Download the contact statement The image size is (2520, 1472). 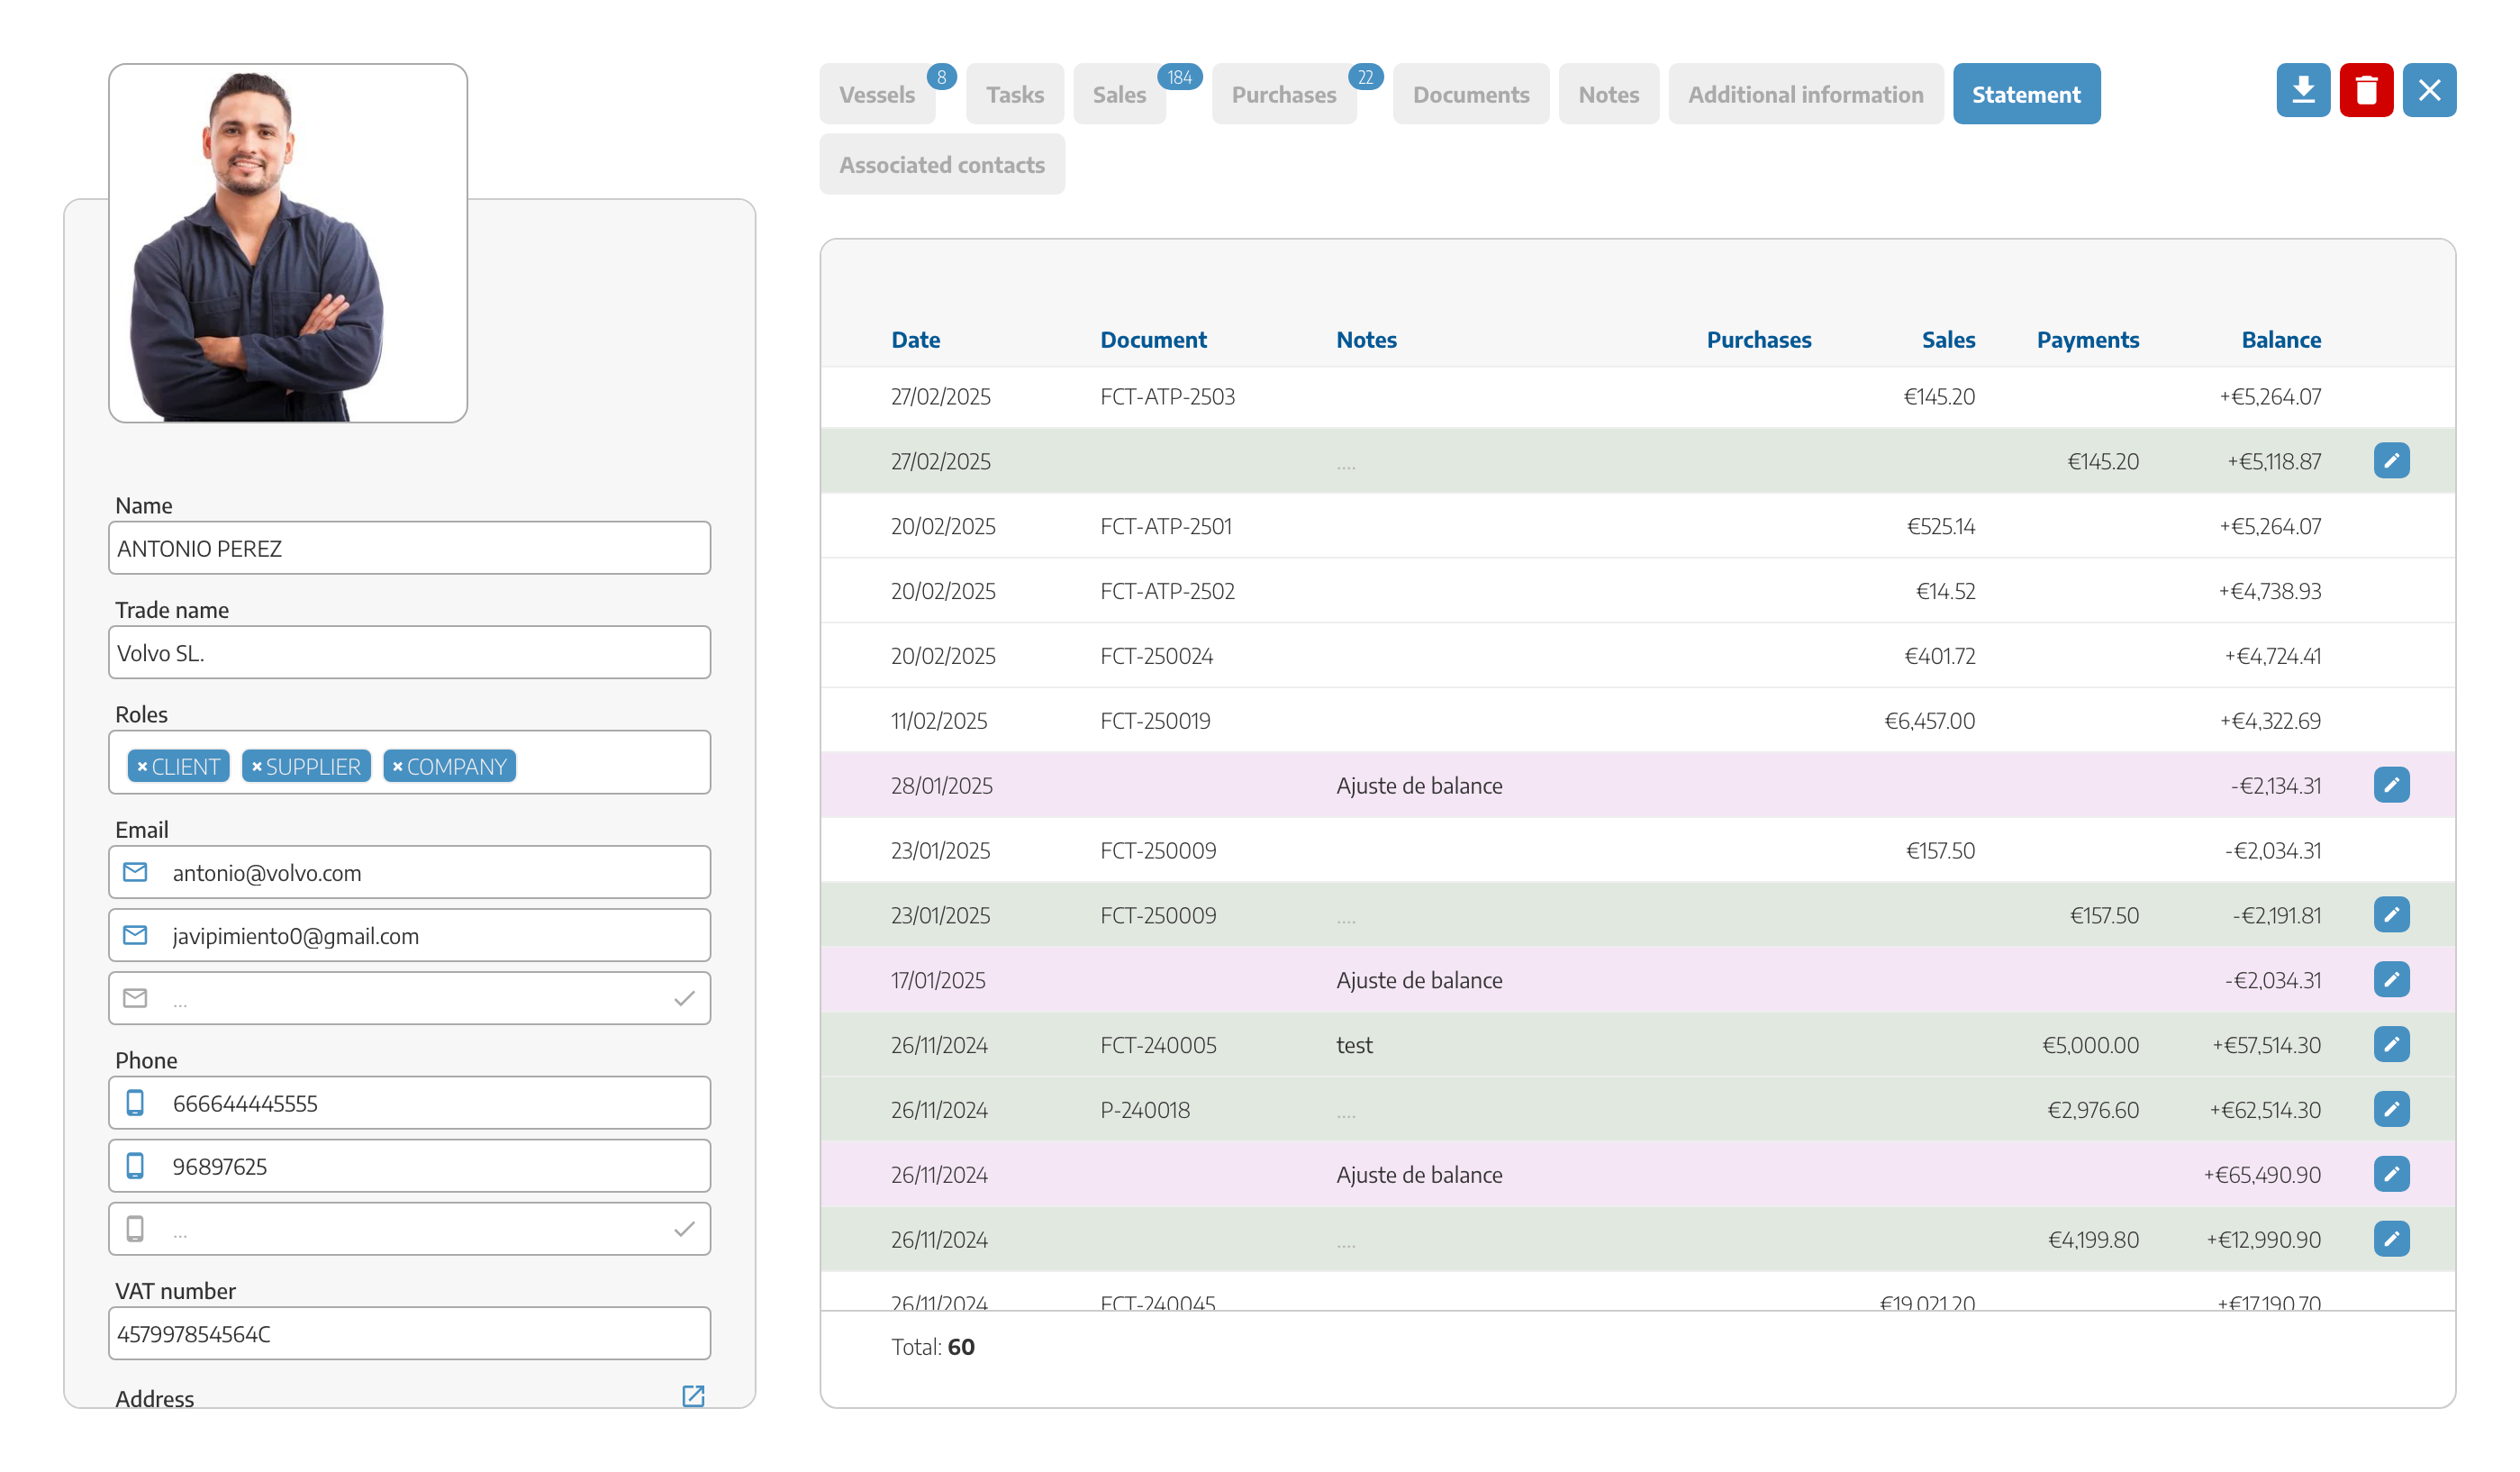2303,91
